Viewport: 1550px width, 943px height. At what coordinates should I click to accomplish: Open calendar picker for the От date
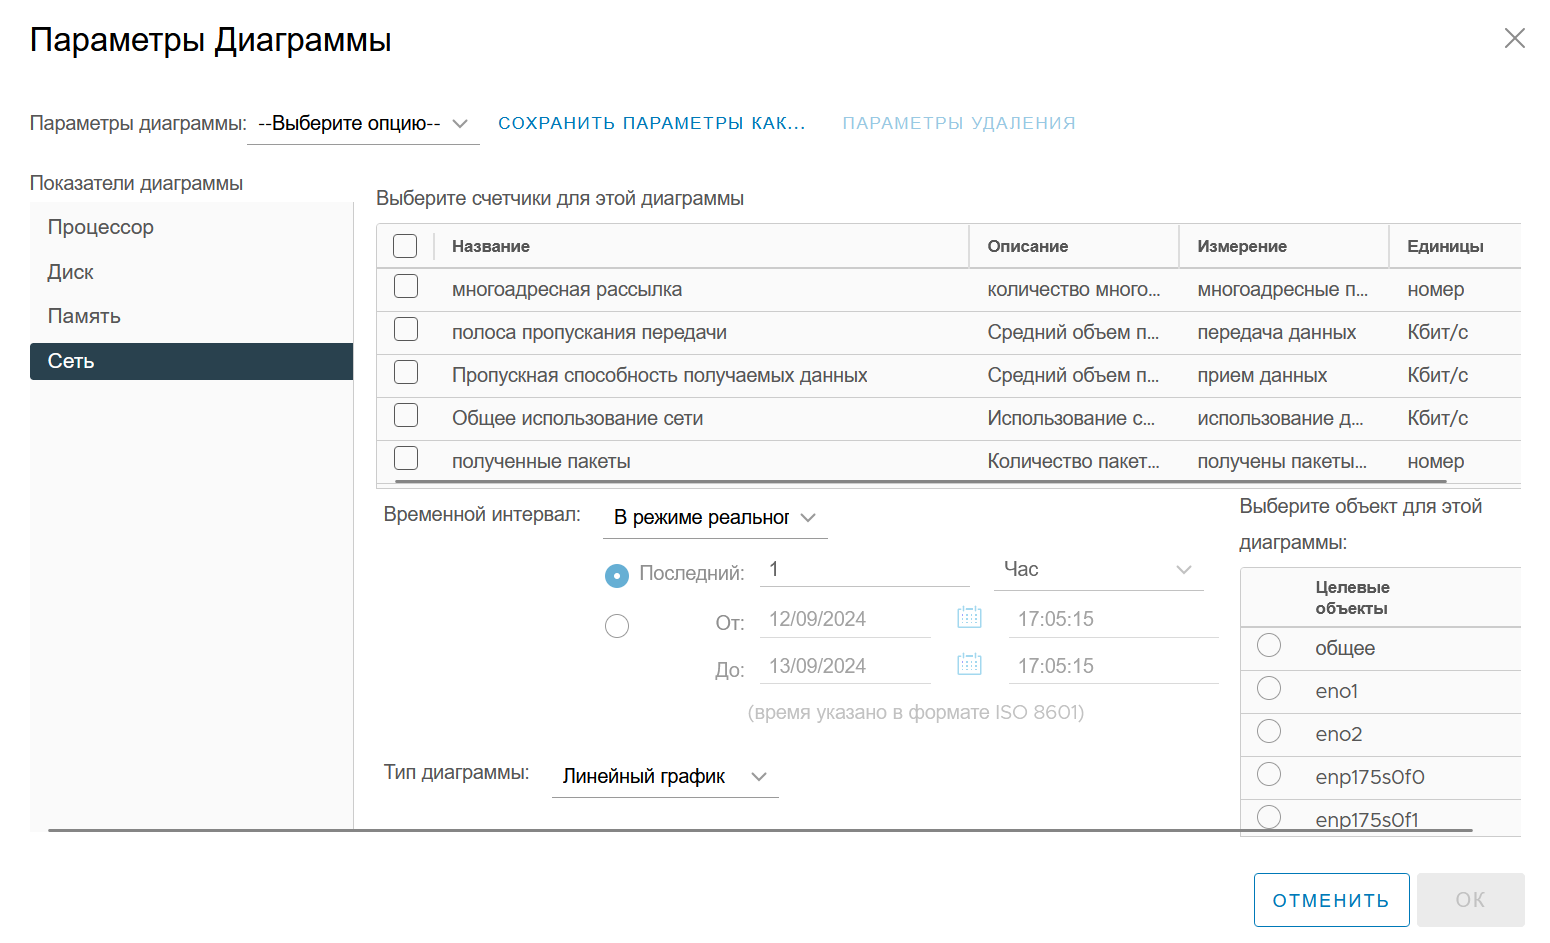pyautogui.click(x=969, y=617)
